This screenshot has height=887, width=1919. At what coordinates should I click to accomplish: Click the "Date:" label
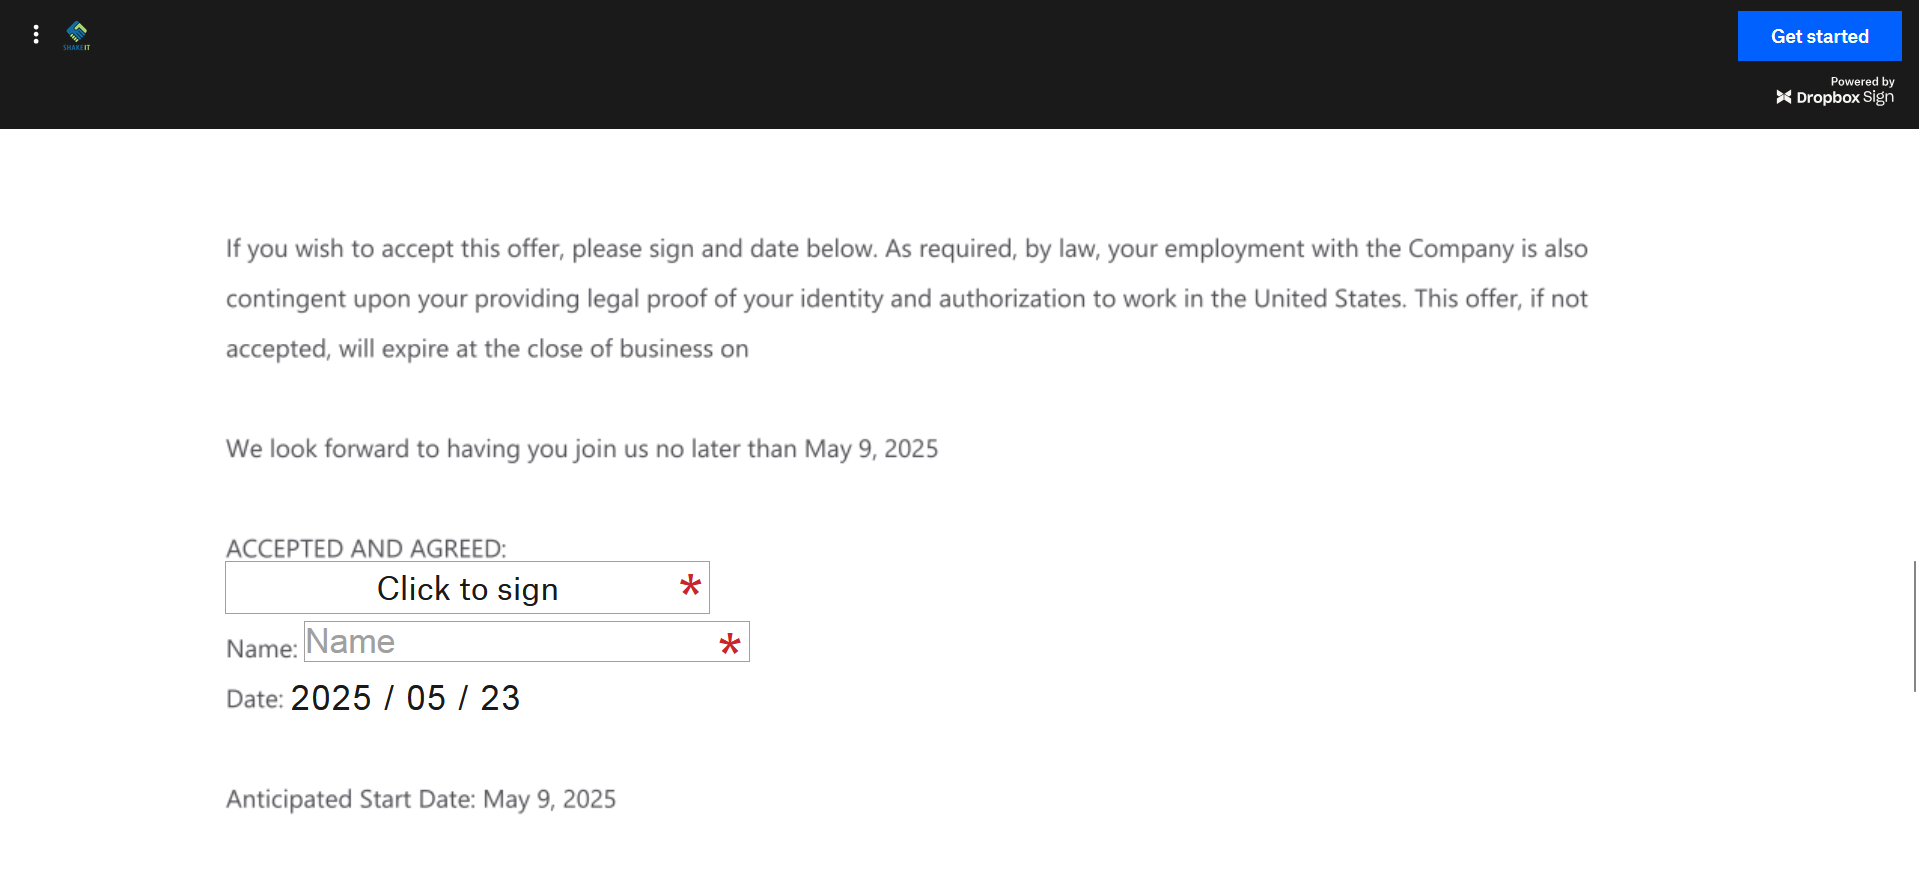pyautogui.click(x=255, y=699)
